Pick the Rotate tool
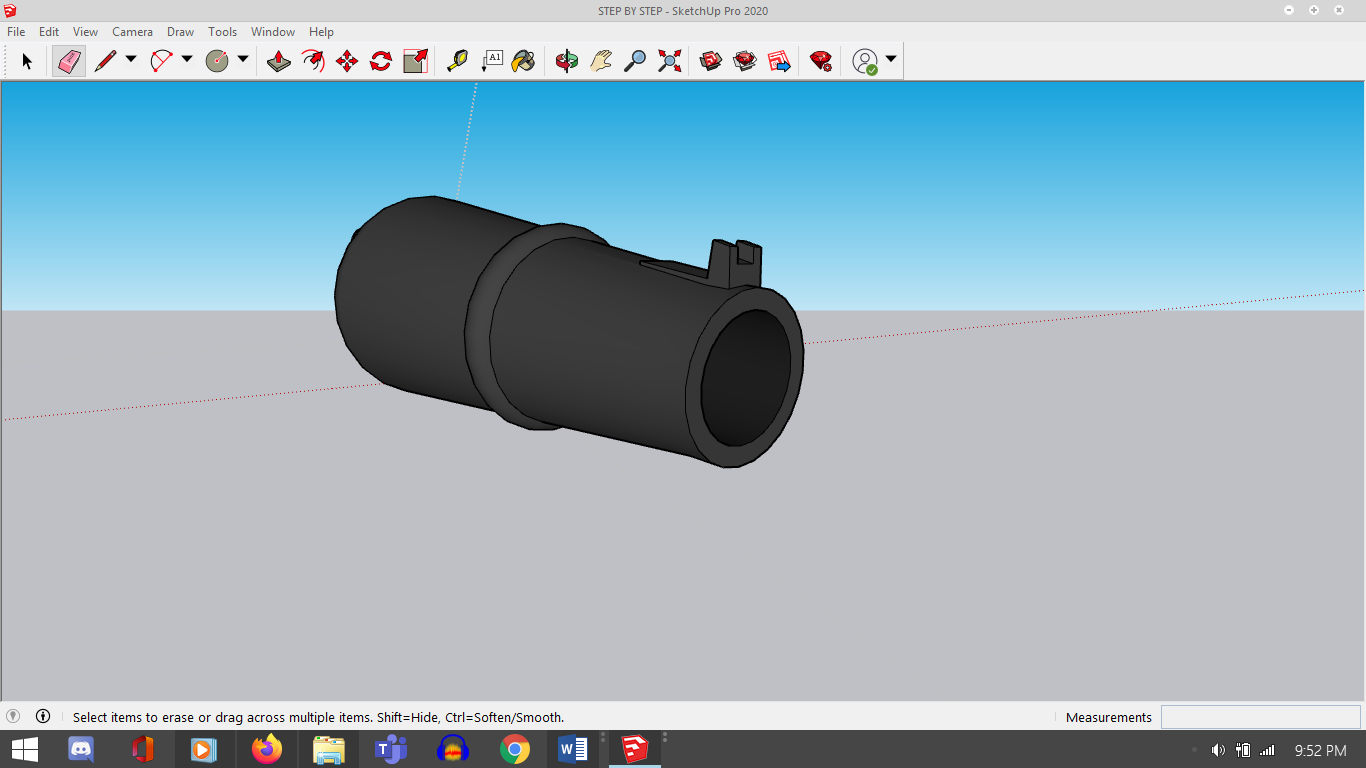 381,61
